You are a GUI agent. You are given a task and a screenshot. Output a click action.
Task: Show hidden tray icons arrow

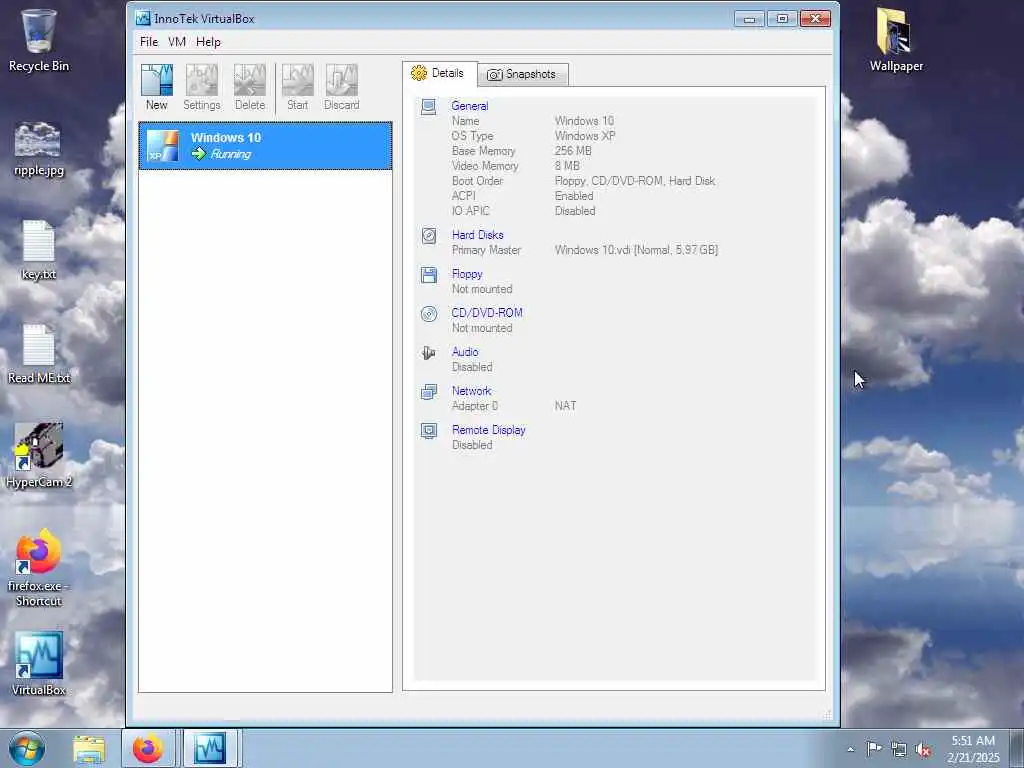[850, 749]
